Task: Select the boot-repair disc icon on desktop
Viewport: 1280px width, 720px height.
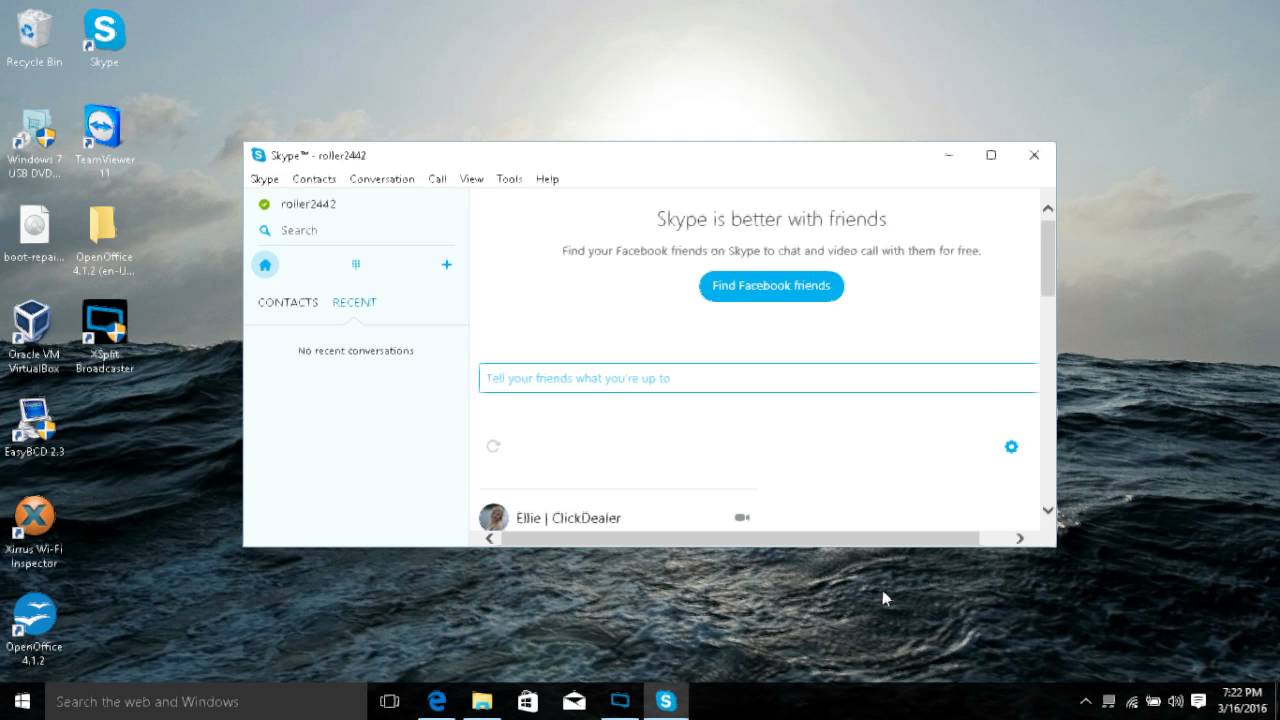Action: click(34, 234)
